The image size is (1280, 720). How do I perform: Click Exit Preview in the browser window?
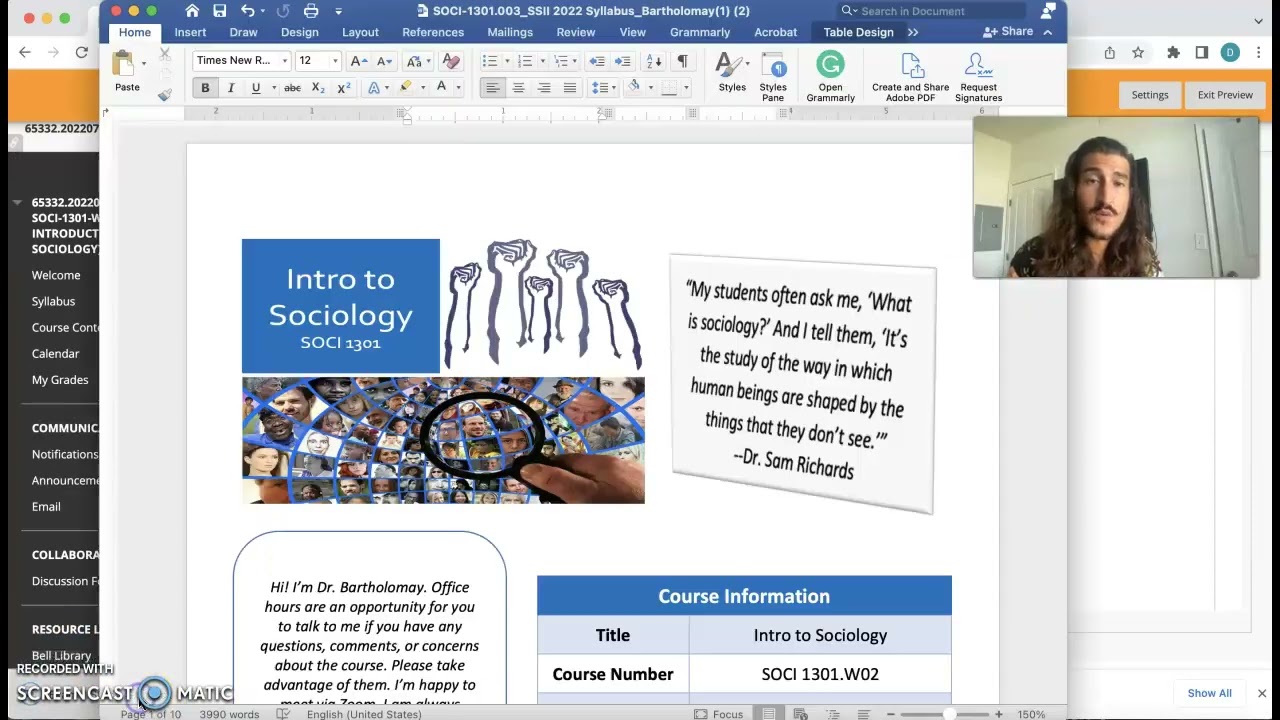pyautogui.click(x=1225, y=95)
